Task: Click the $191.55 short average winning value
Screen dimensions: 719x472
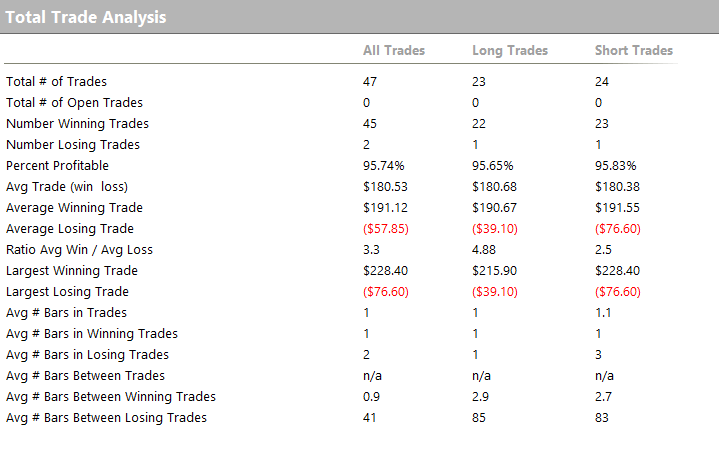Action: tap(617, 208)
